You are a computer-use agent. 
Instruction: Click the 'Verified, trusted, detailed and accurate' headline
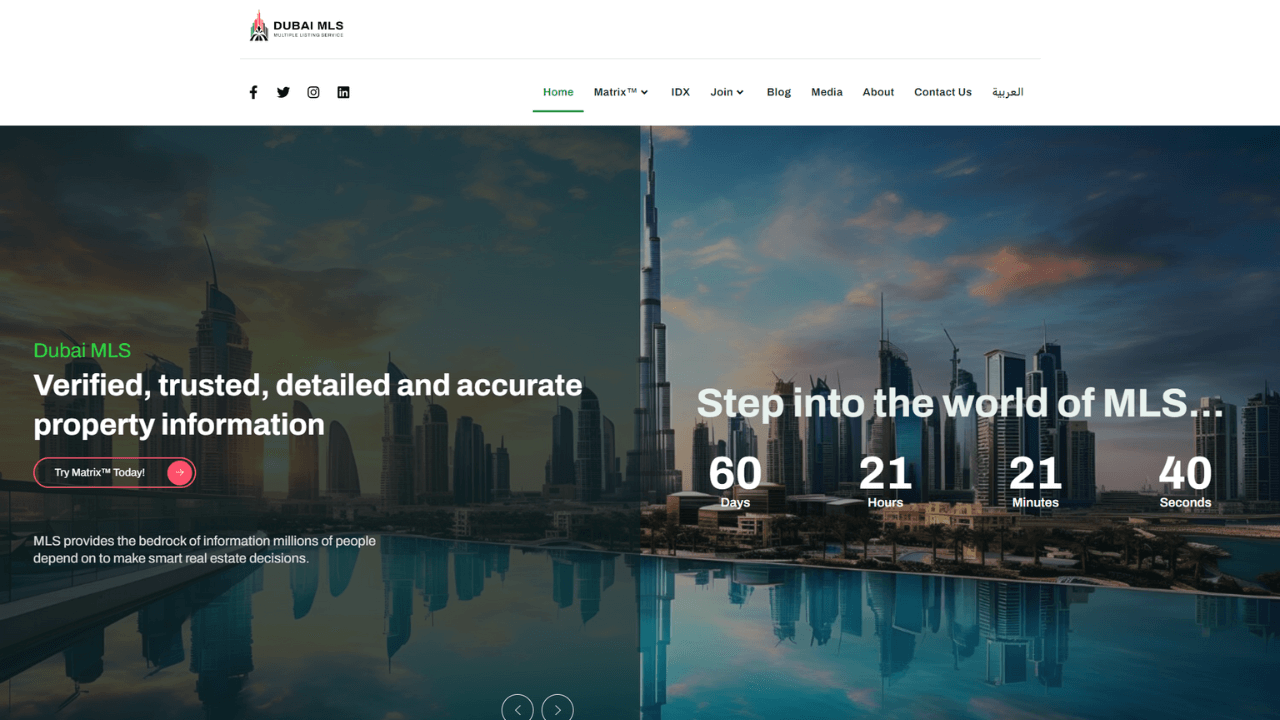pyautogui.click(x=308, y=405)
